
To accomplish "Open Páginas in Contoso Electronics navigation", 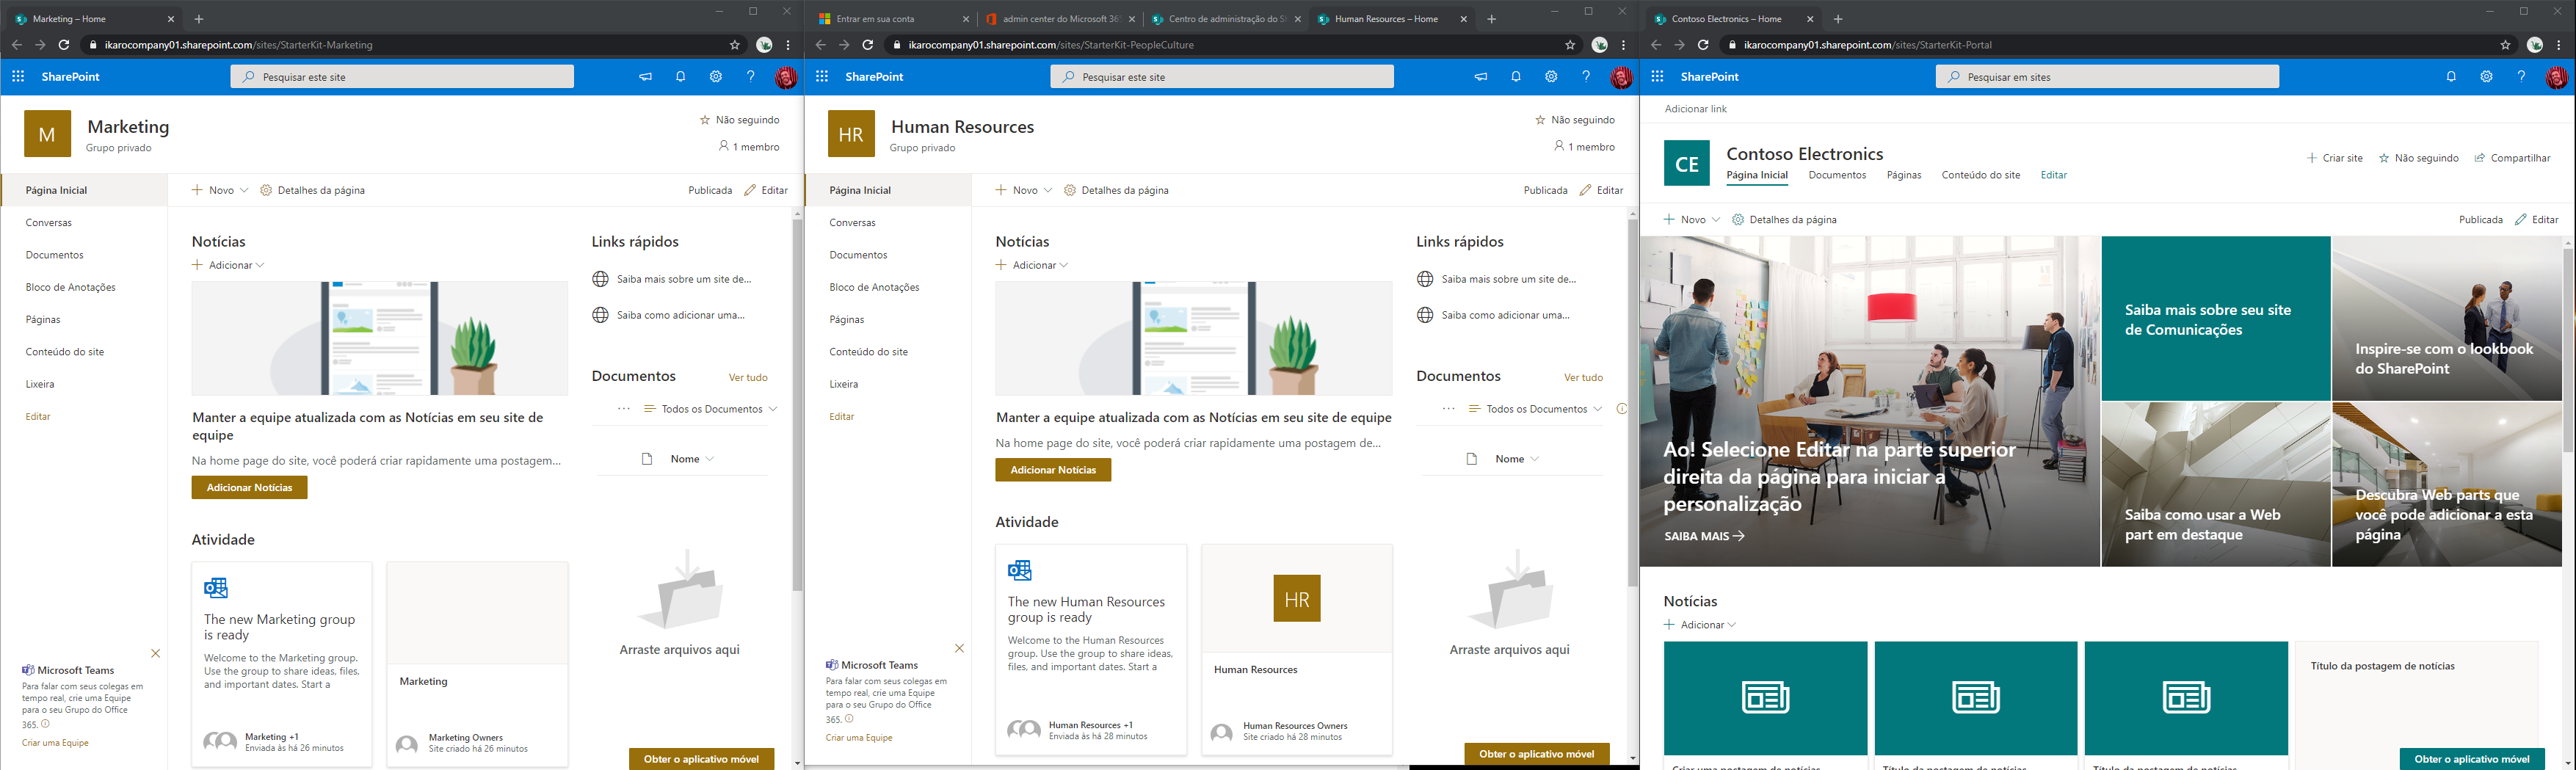I will point(1904,175).
